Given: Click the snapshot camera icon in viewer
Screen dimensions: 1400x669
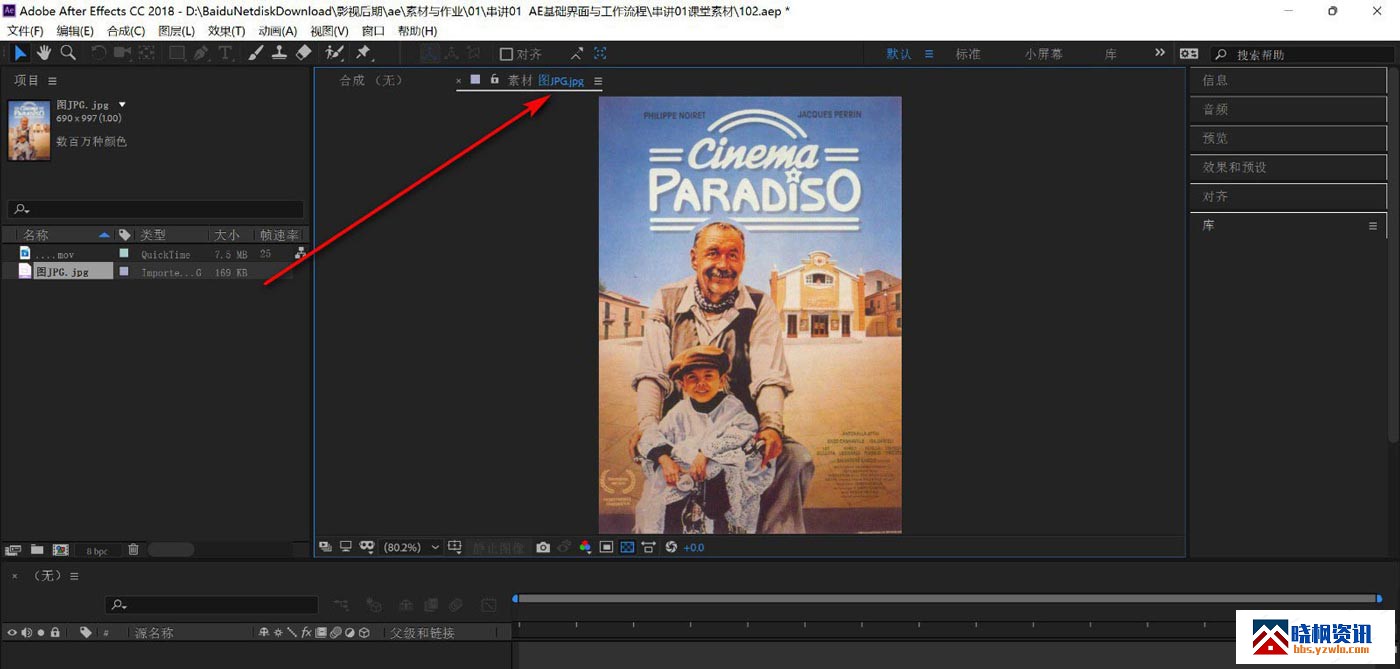Looking at the screenshot, I should (x=543, y=547).
